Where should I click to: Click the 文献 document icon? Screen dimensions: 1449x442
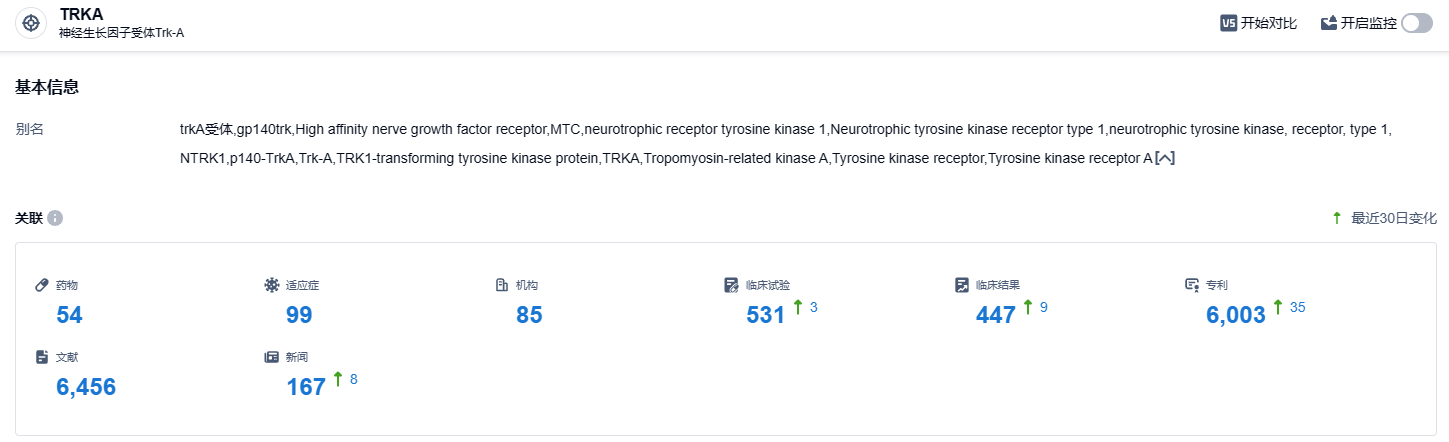coord(42,356)
